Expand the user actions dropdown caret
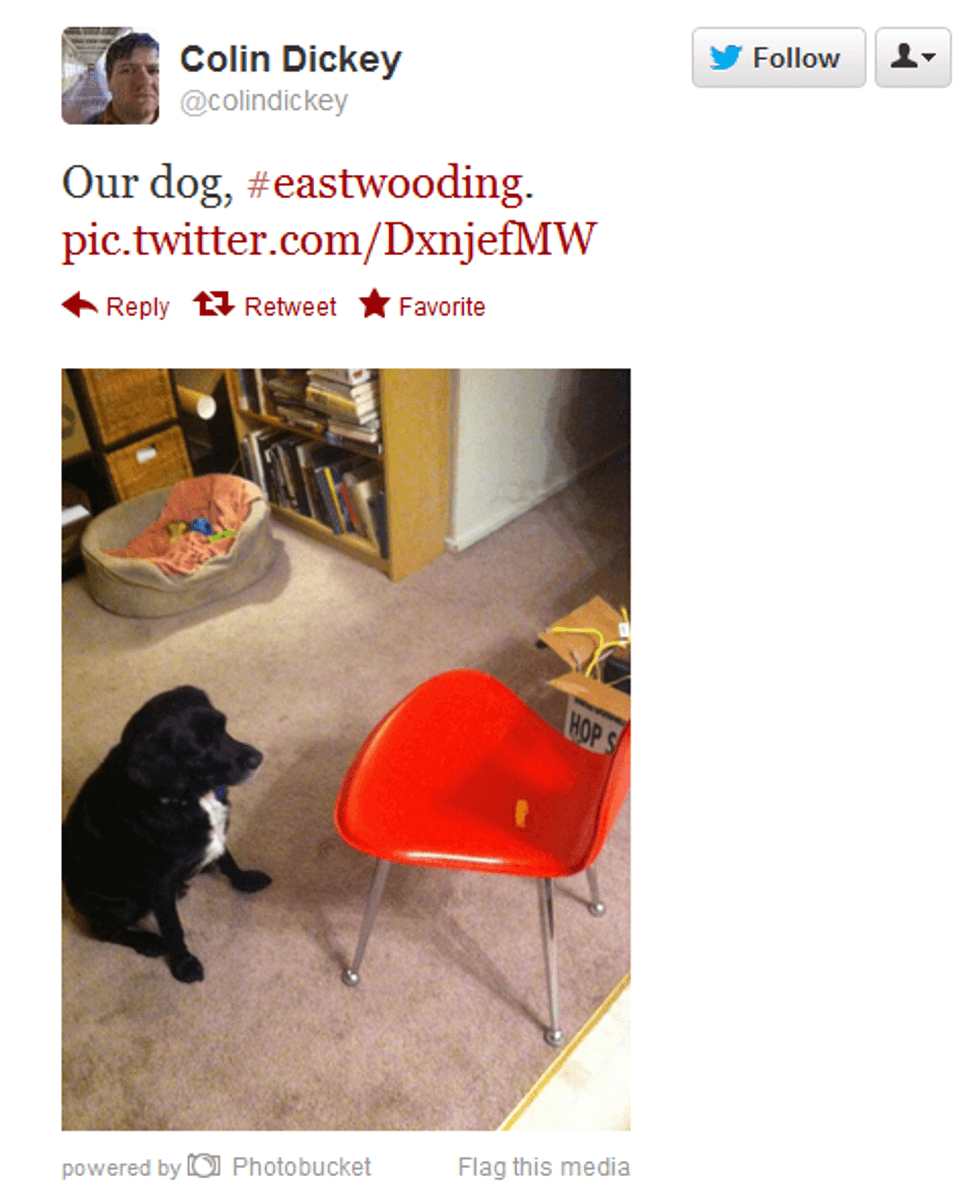Image resolution: width=980 pixels, height=1198 pixels. coord(930,57)
